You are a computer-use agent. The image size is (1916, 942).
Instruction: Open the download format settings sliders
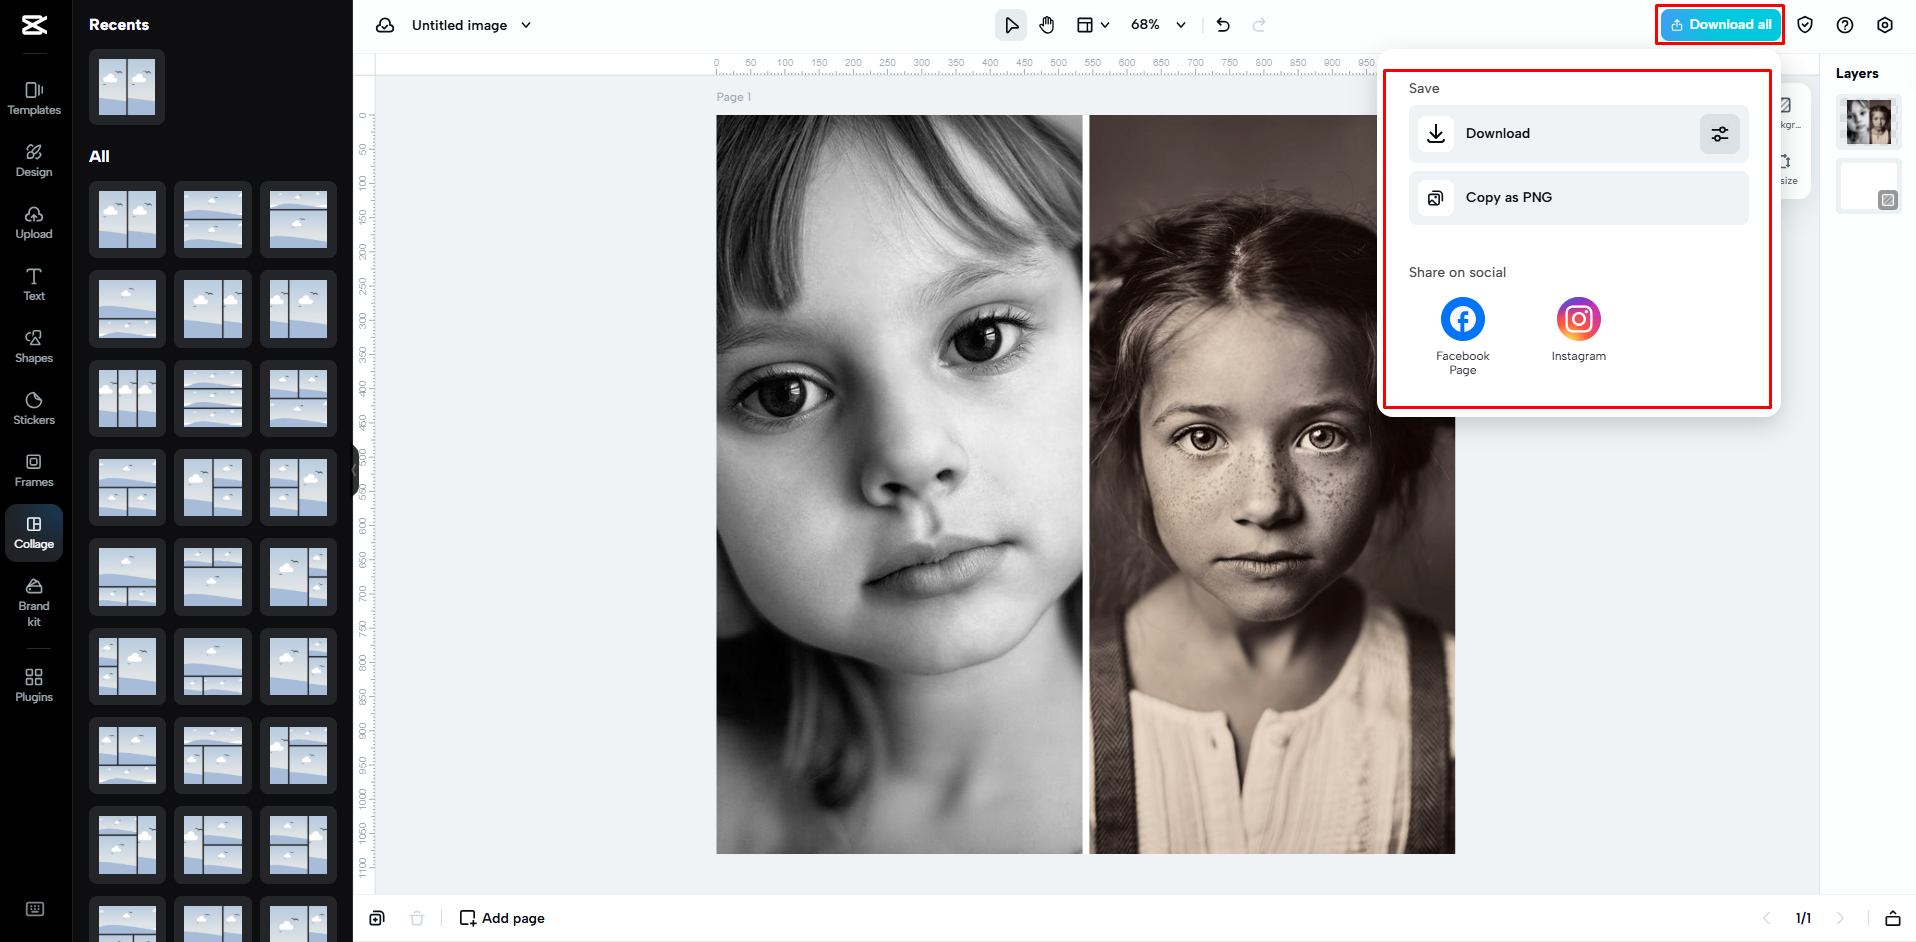(1718, 133)
